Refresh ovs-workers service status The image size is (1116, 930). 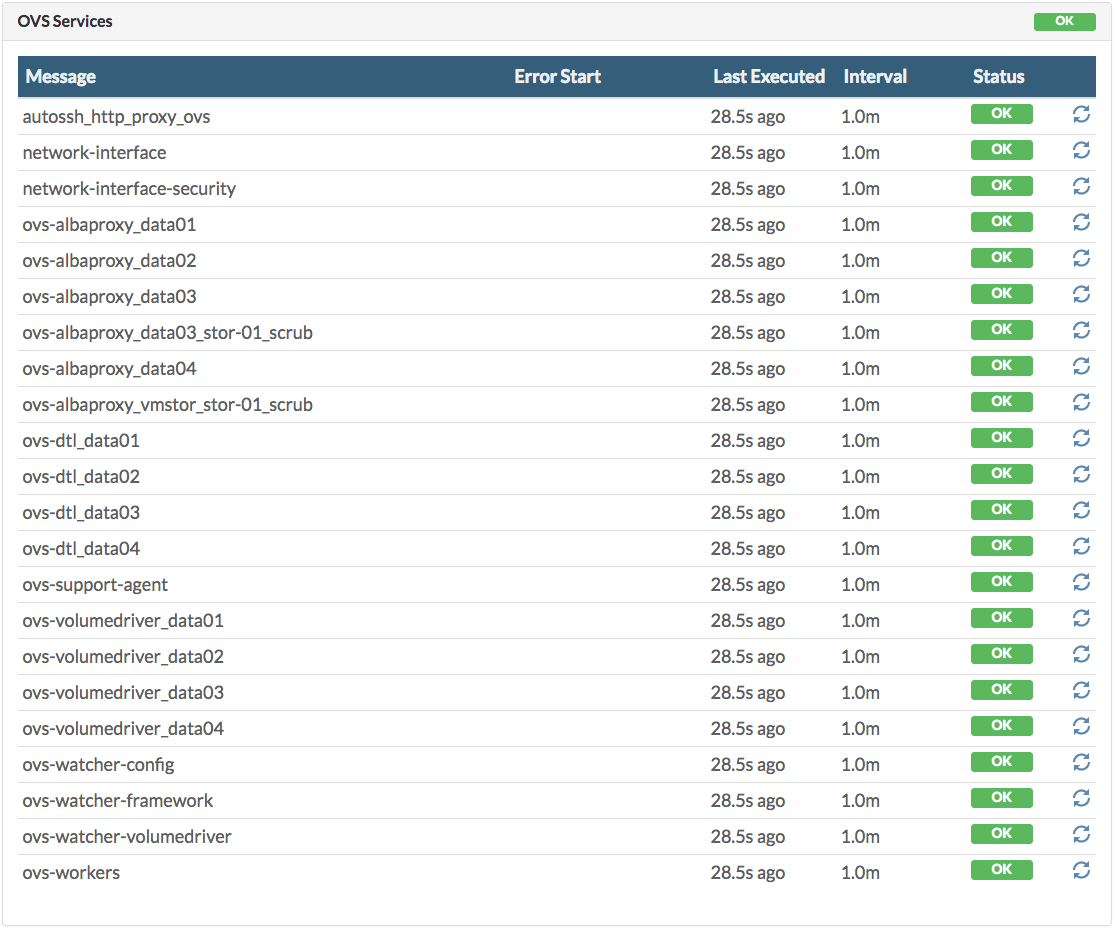1080,870
